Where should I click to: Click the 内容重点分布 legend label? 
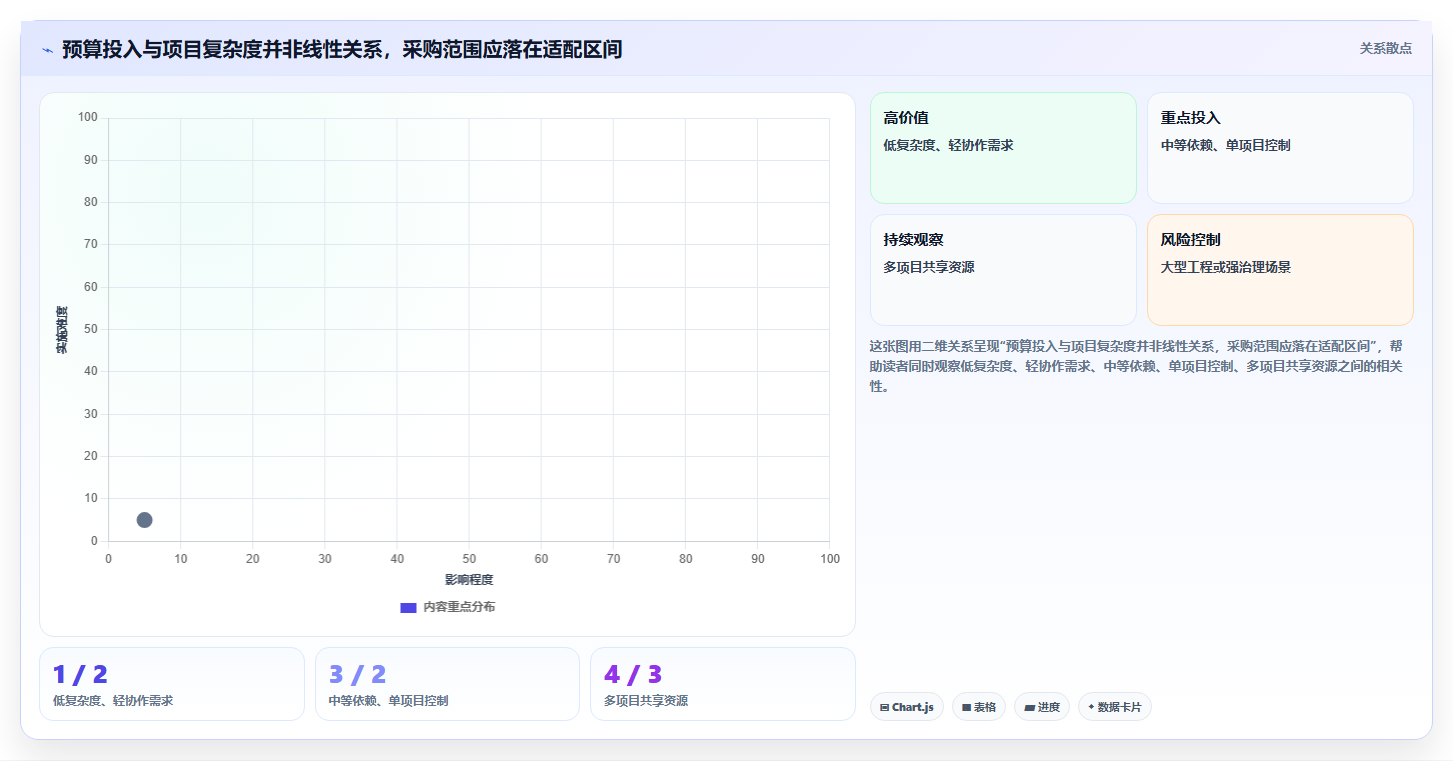pos(459,607)
